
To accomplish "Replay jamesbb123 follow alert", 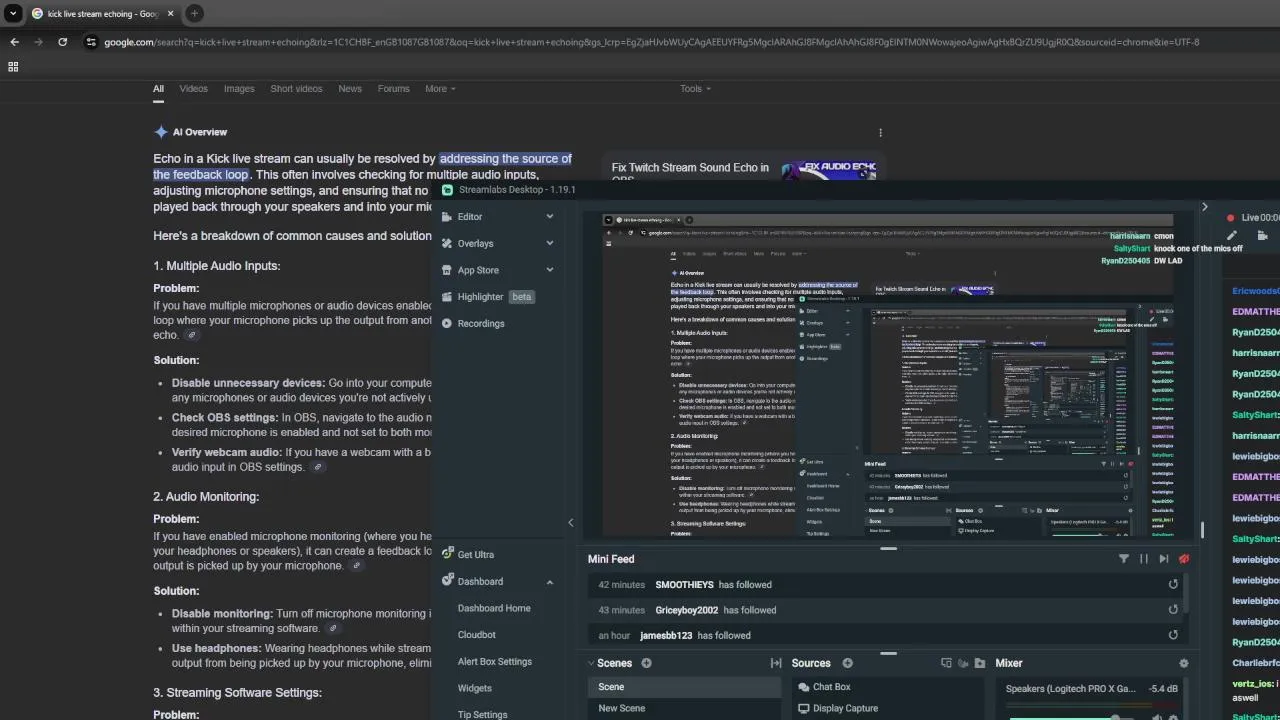I will click(1173, 635).
